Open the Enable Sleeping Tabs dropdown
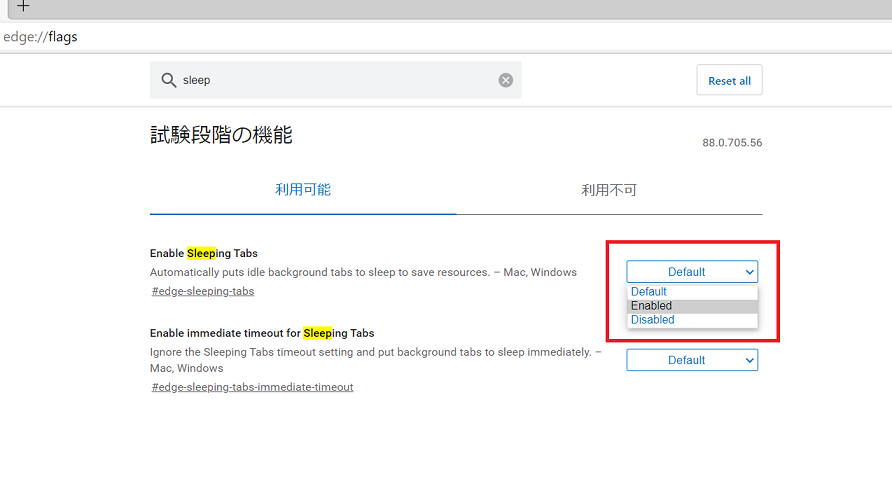This screenshot has width=892, height=500. tap(692, 271)
